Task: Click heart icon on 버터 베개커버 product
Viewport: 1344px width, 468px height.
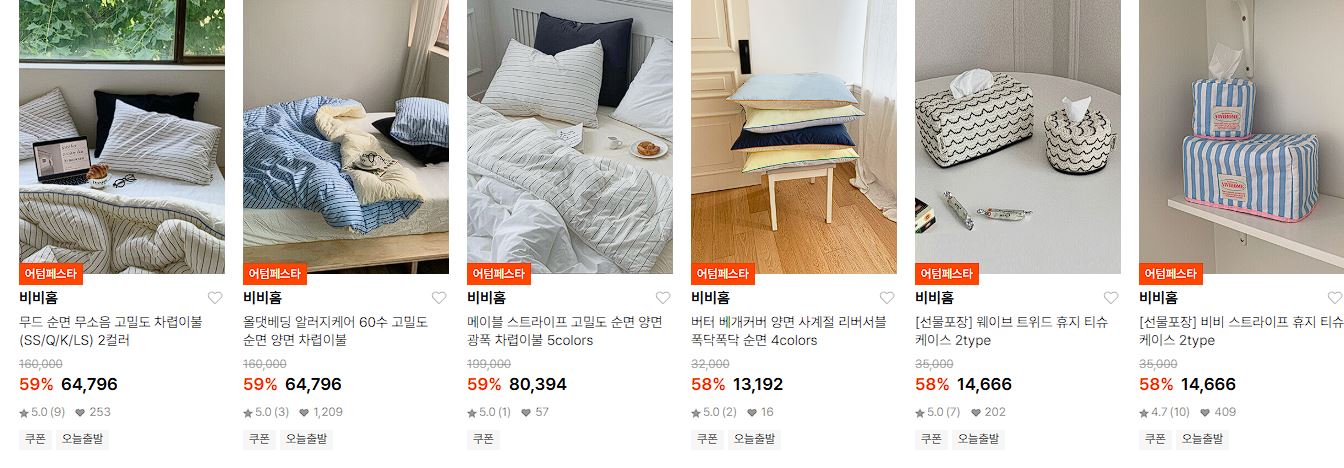Action: pyautogui.click(x=887, y=298)
